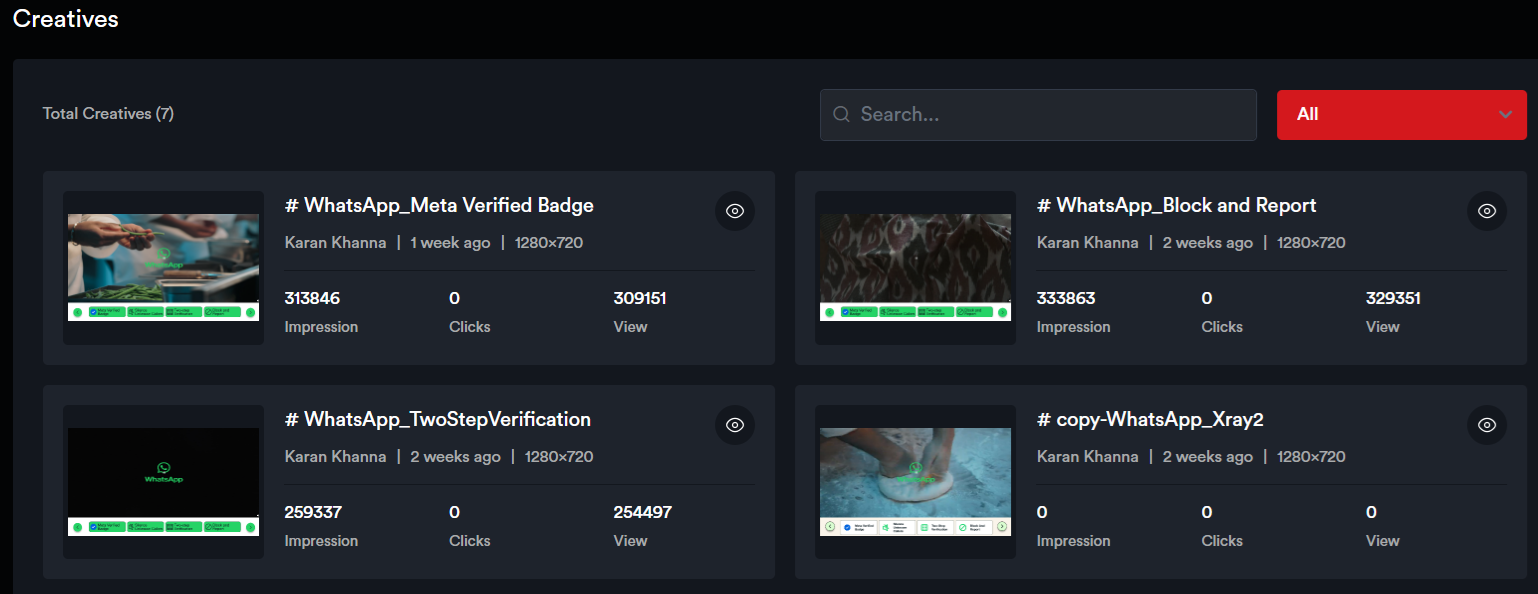This screenshot has height=594, width=1538.
Task: Open the copy-WhatsApp_Xray2 dough thumbnail
Action: pos(915,481)
